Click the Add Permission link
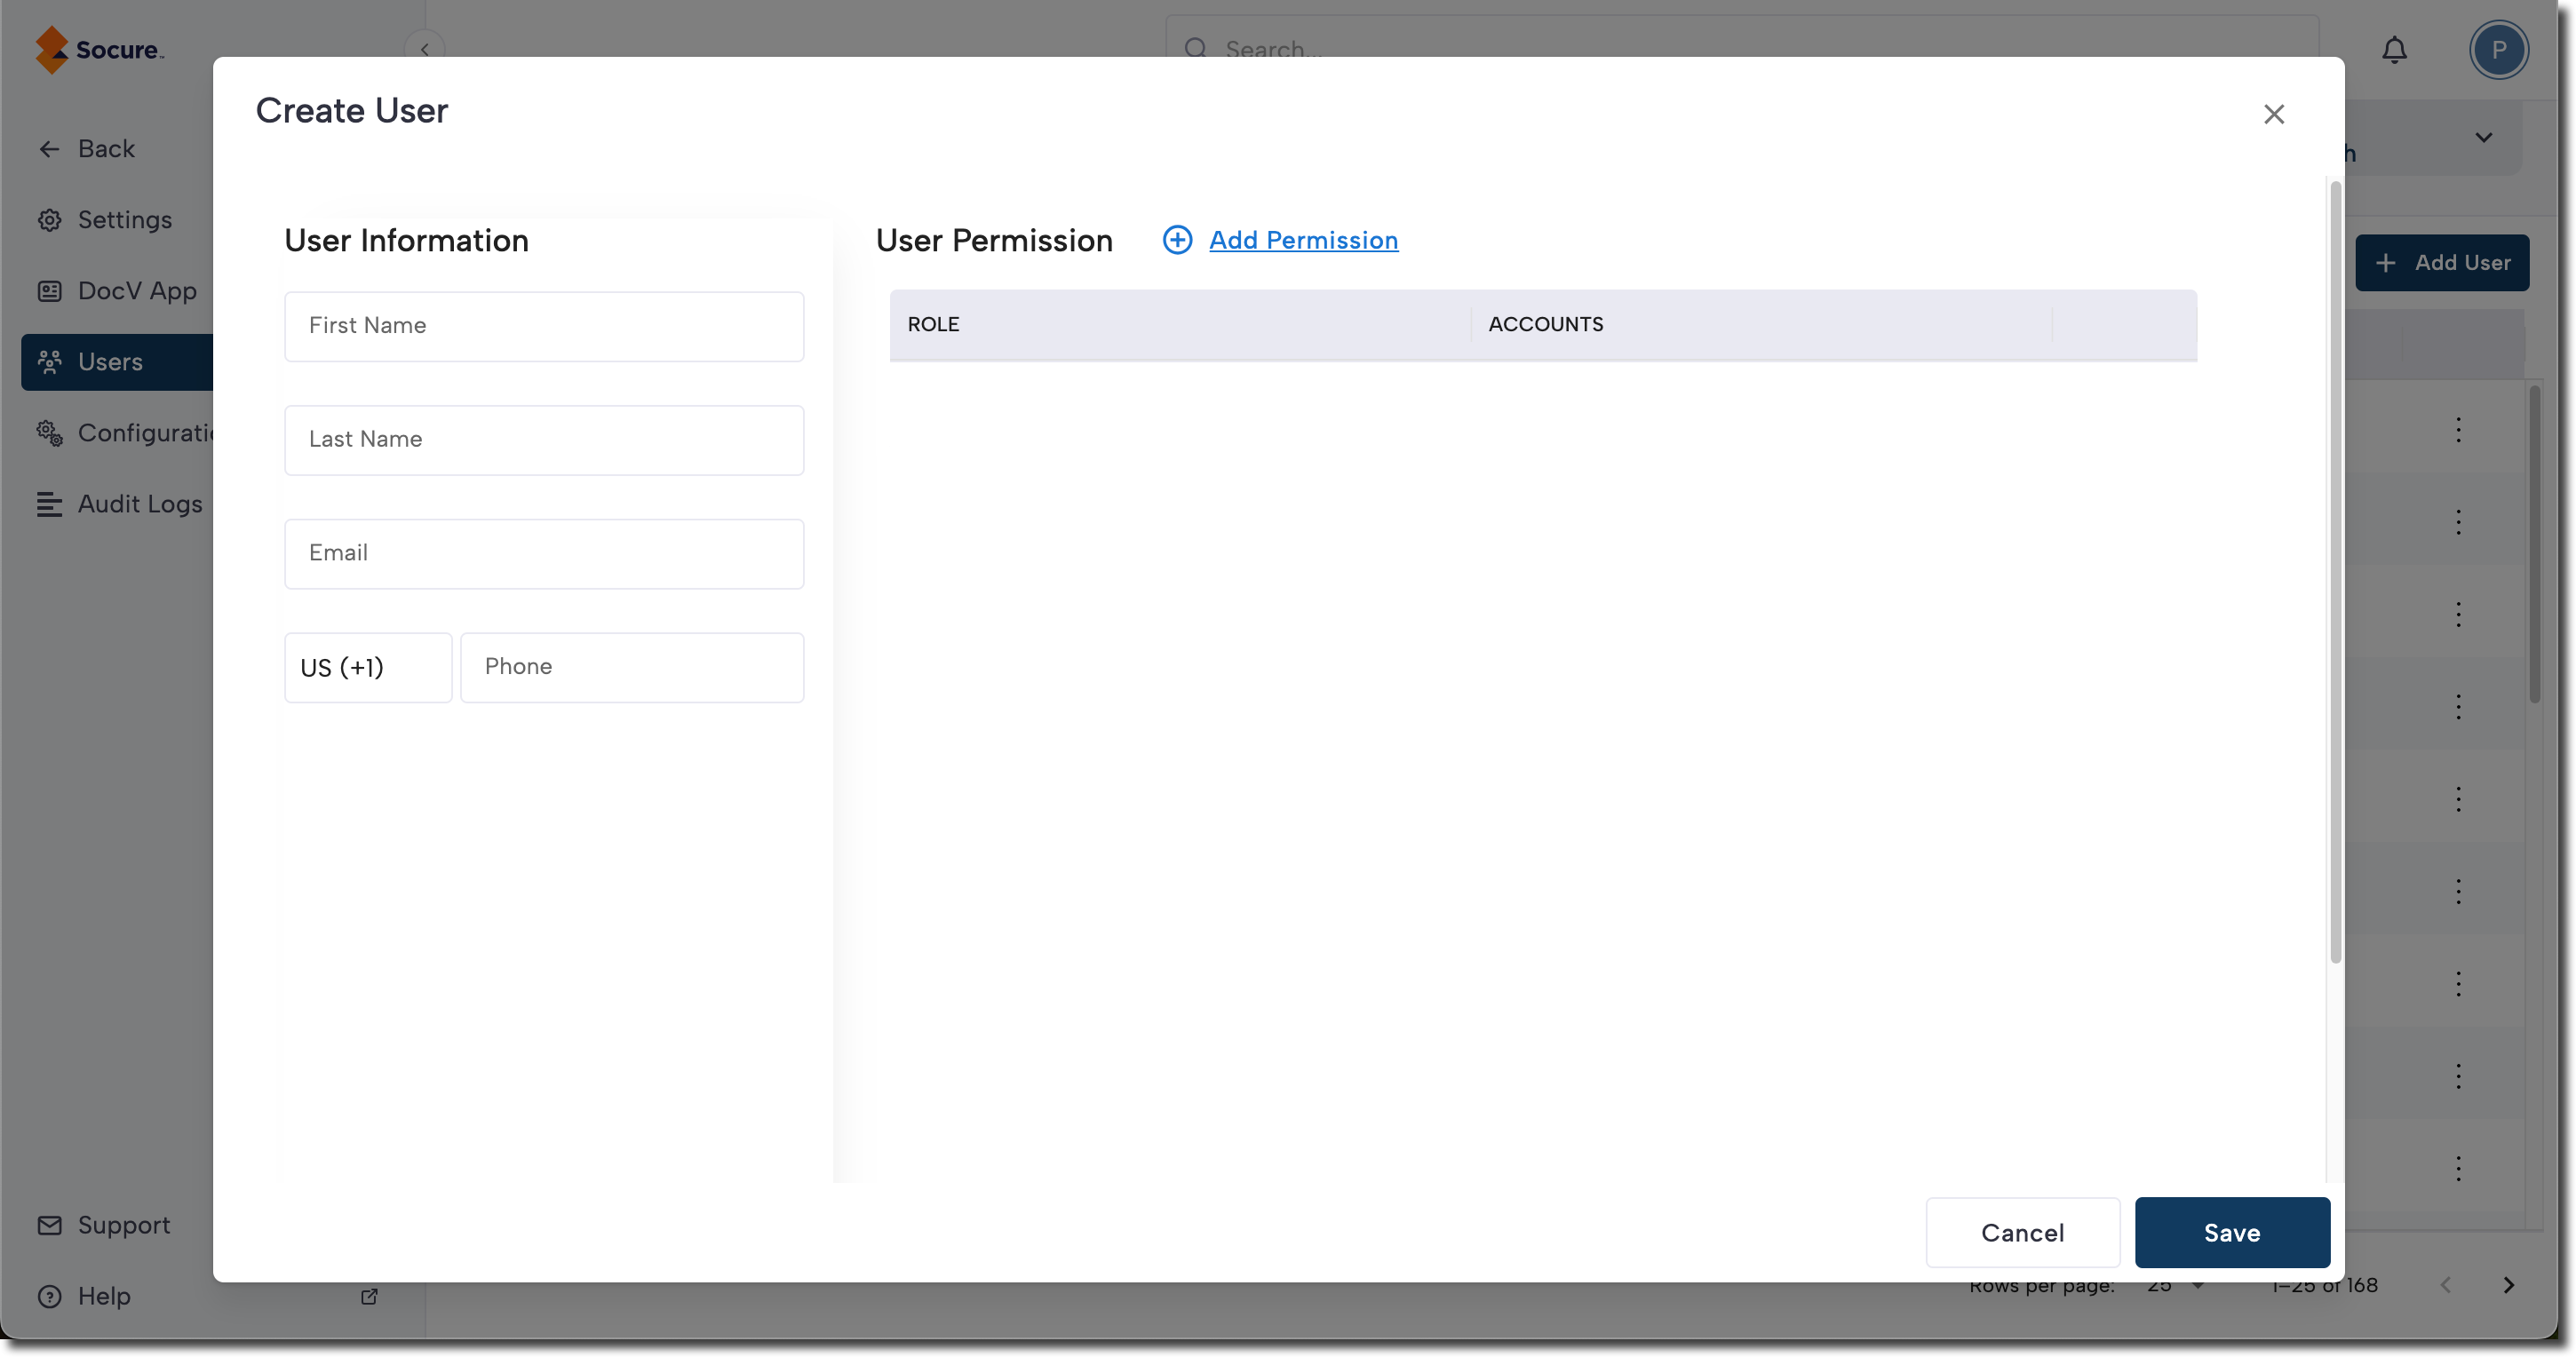Viewport: 2576px width, 1357px height. pos(1303,240)
